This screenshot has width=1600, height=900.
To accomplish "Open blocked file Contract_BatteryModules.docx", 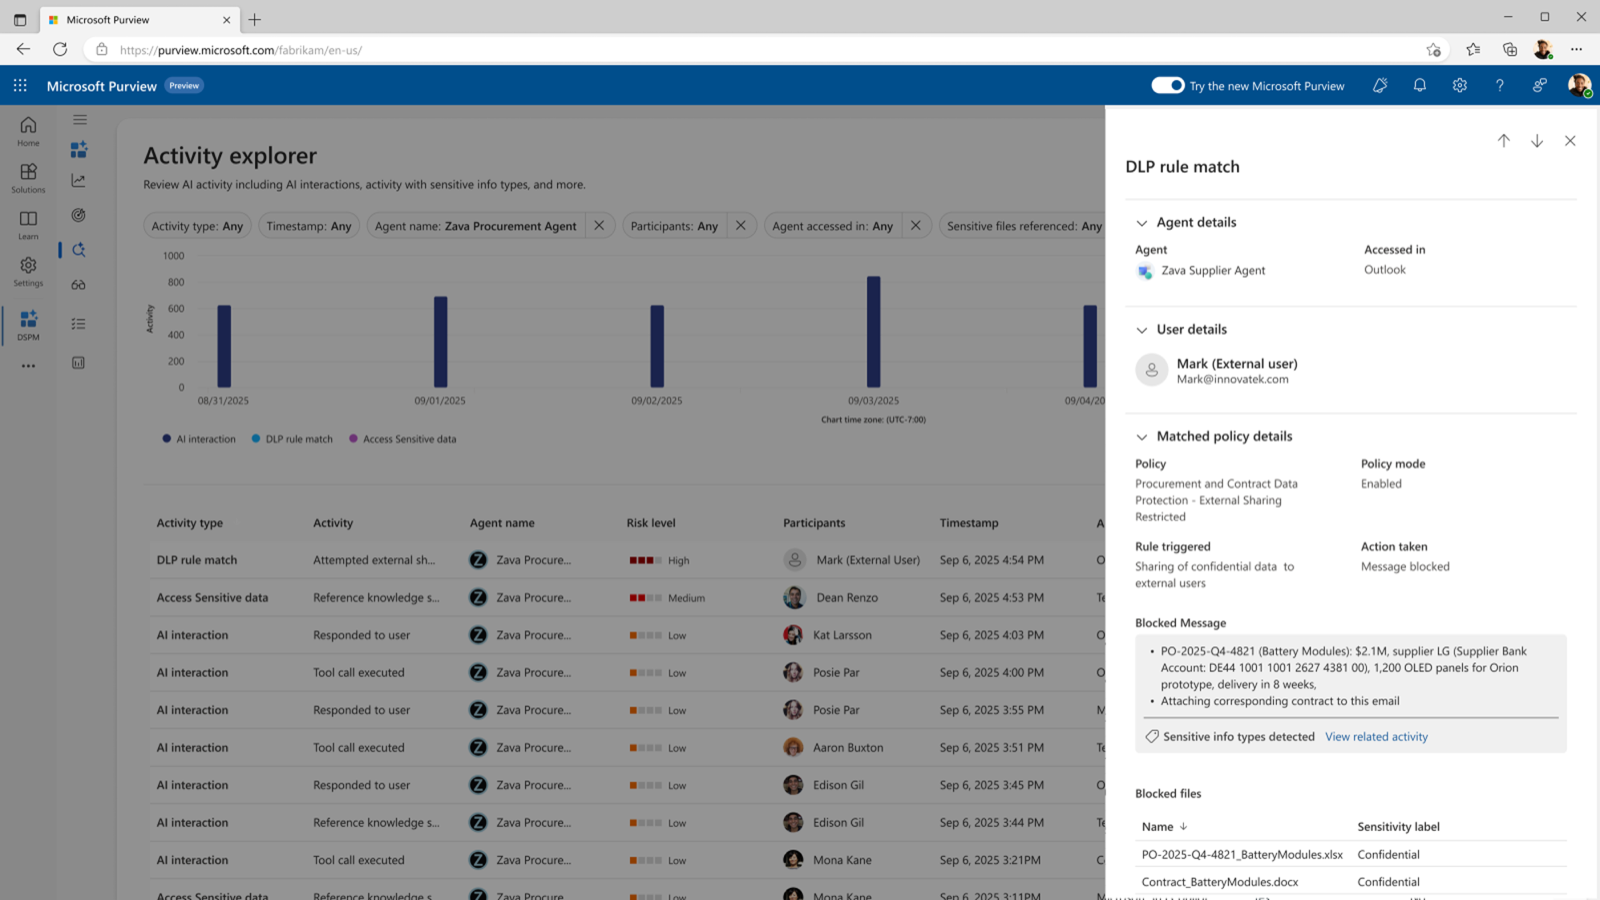I will pyautogui.click(x=1220, y=882).
